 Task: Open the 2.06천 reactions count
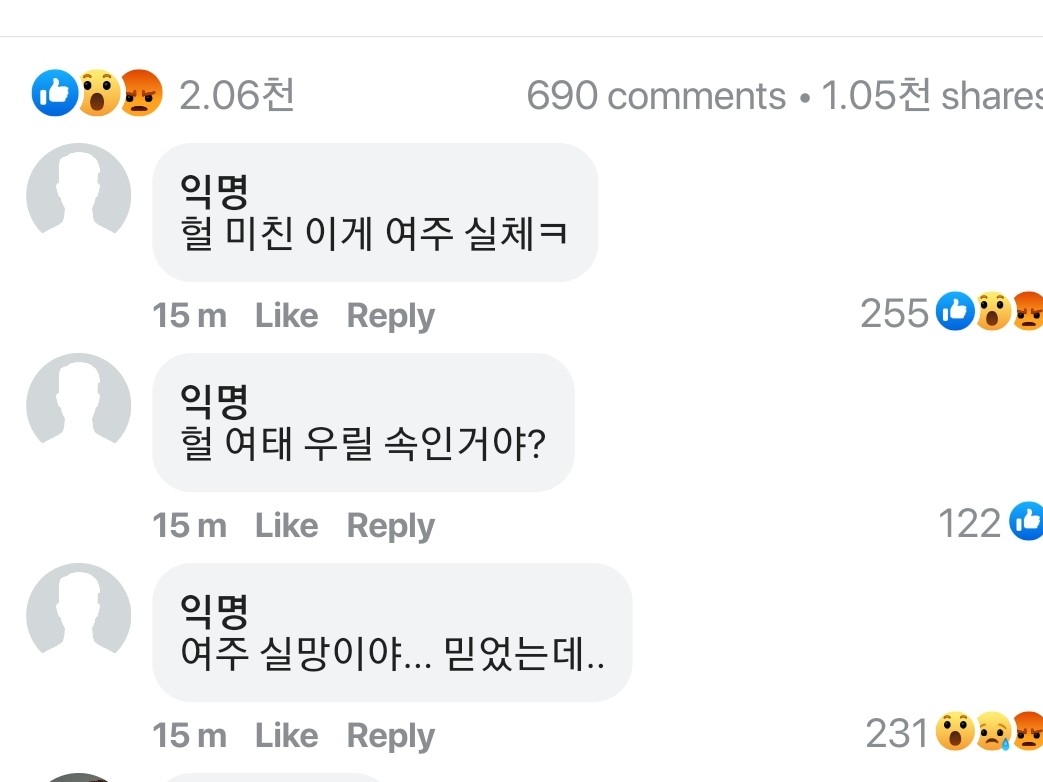point(237,95)
